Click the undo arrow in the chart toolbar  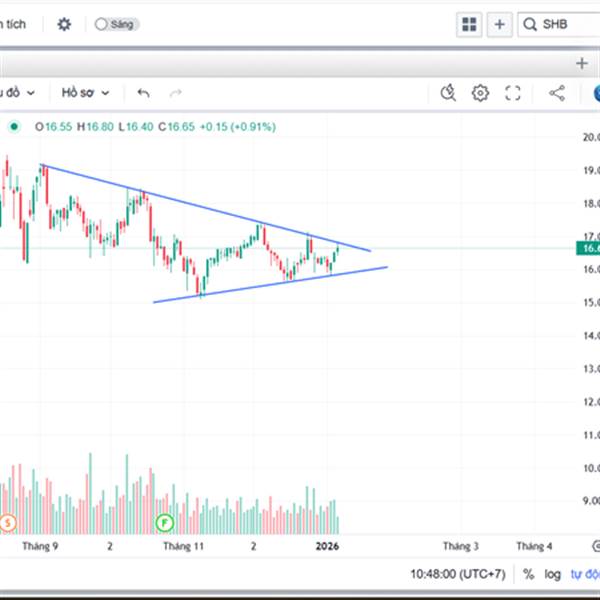click(143, 93)
